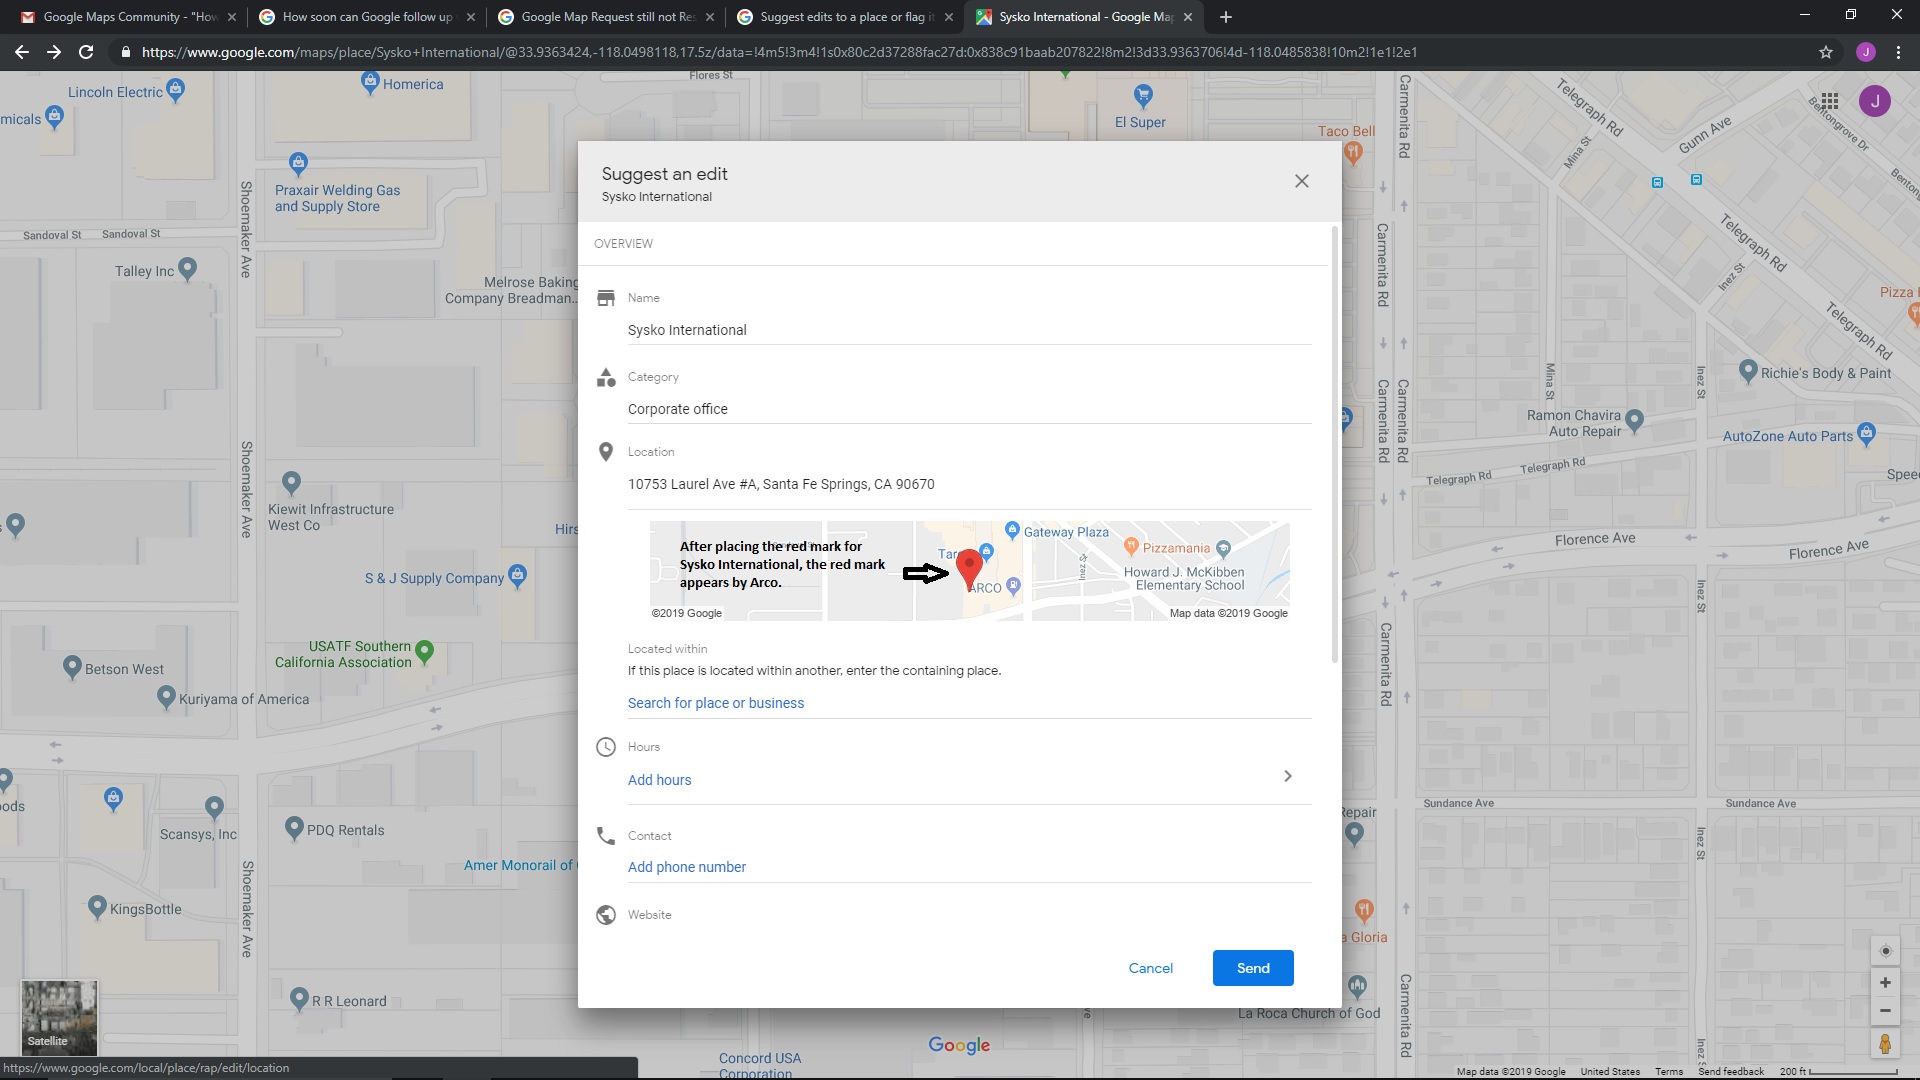Viewport: 1920px width, 1080px height.
Task: Zoom in with the plus button
Action: 1884,982
